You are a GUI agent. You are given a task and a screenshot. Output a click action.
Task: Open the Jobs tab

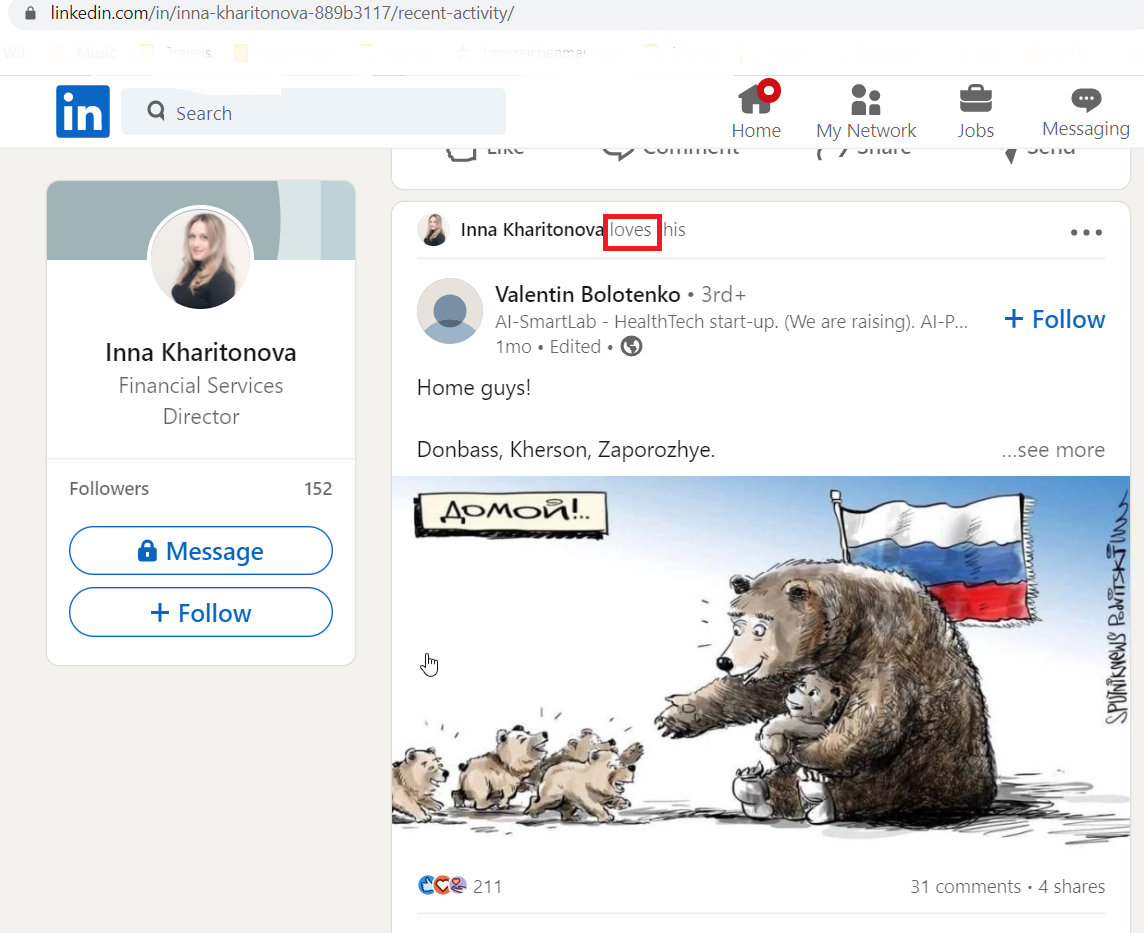[975, 111]
